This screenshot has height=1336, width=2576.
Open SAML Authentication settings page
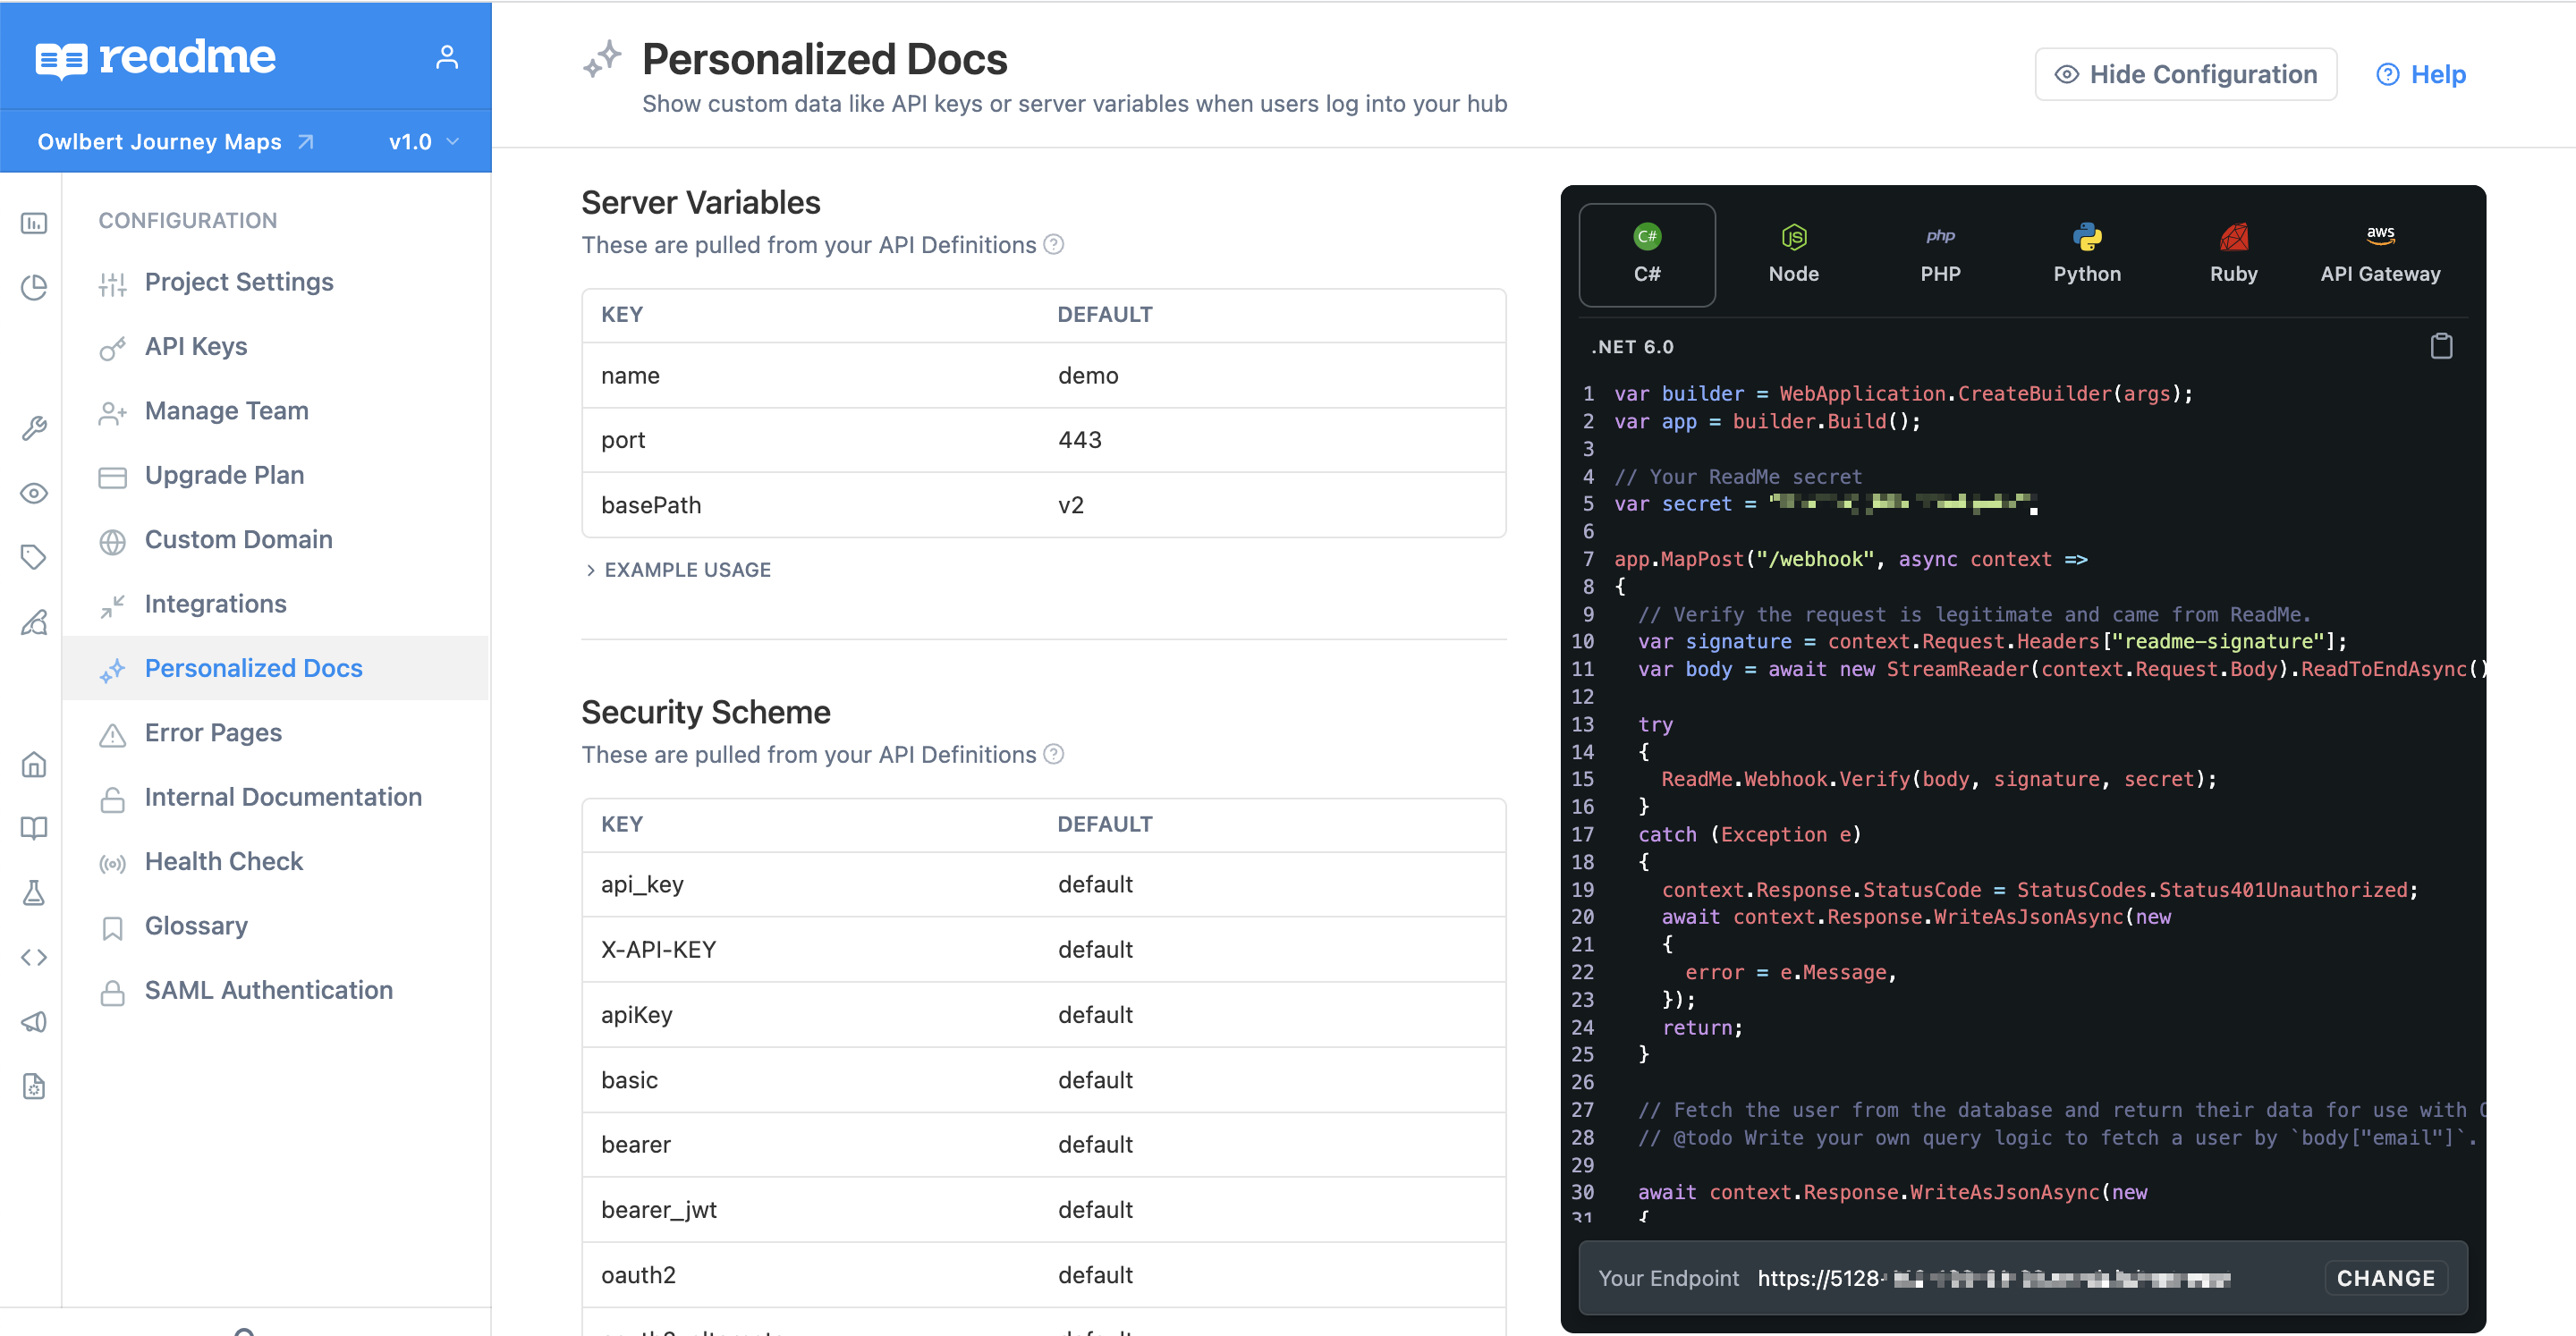coord(268,990)
